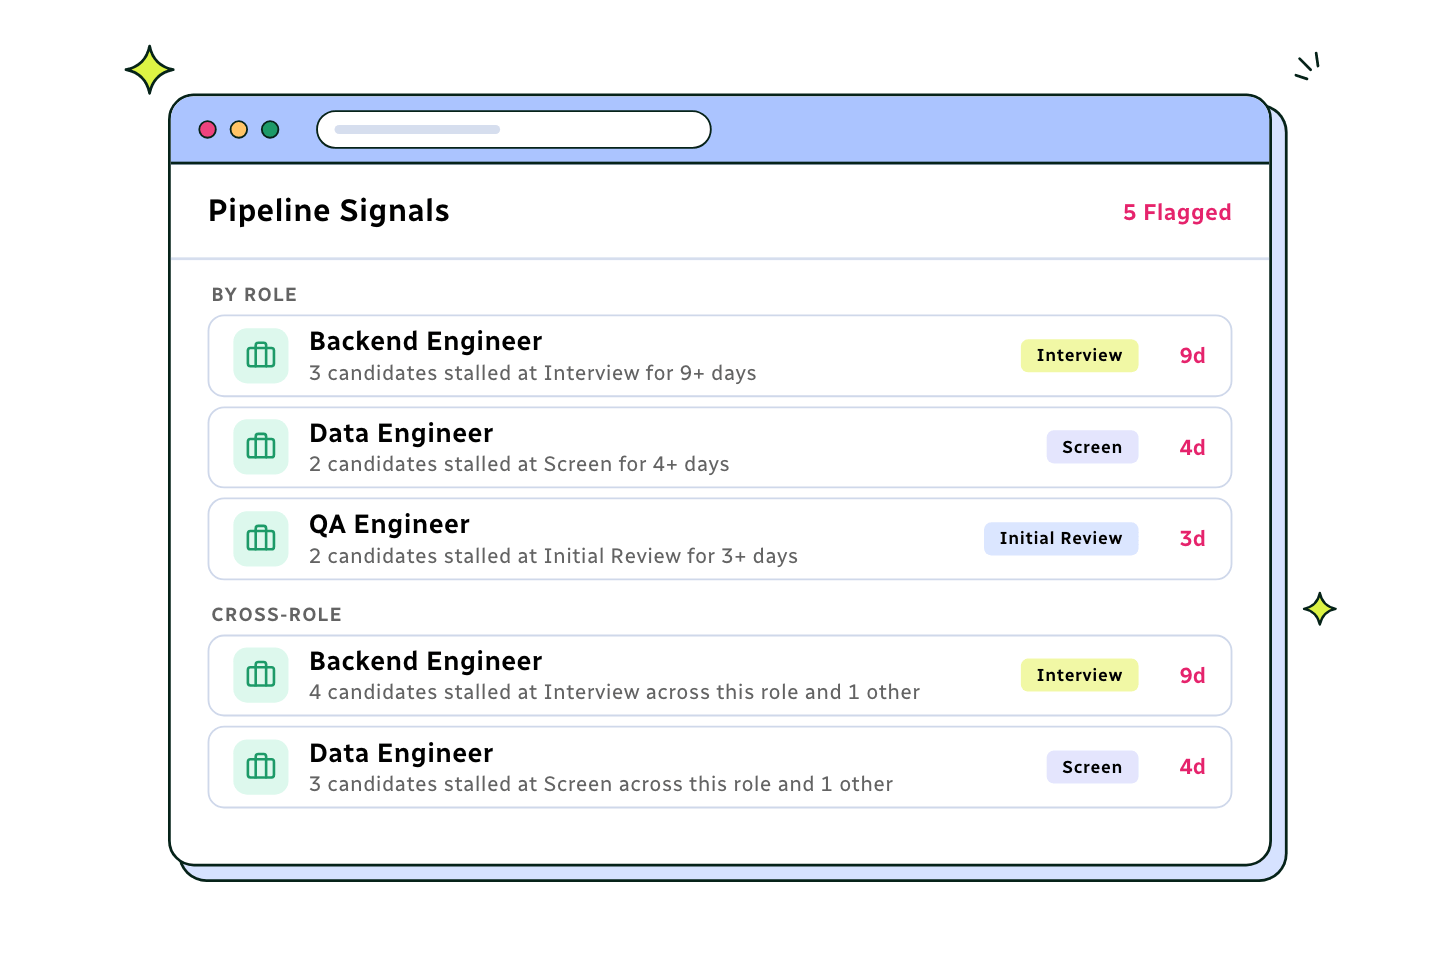Click the 9d value in the By Role Backend Engineer row
This screenshot has height=960, width=1440.
(x=1192, y=356)
